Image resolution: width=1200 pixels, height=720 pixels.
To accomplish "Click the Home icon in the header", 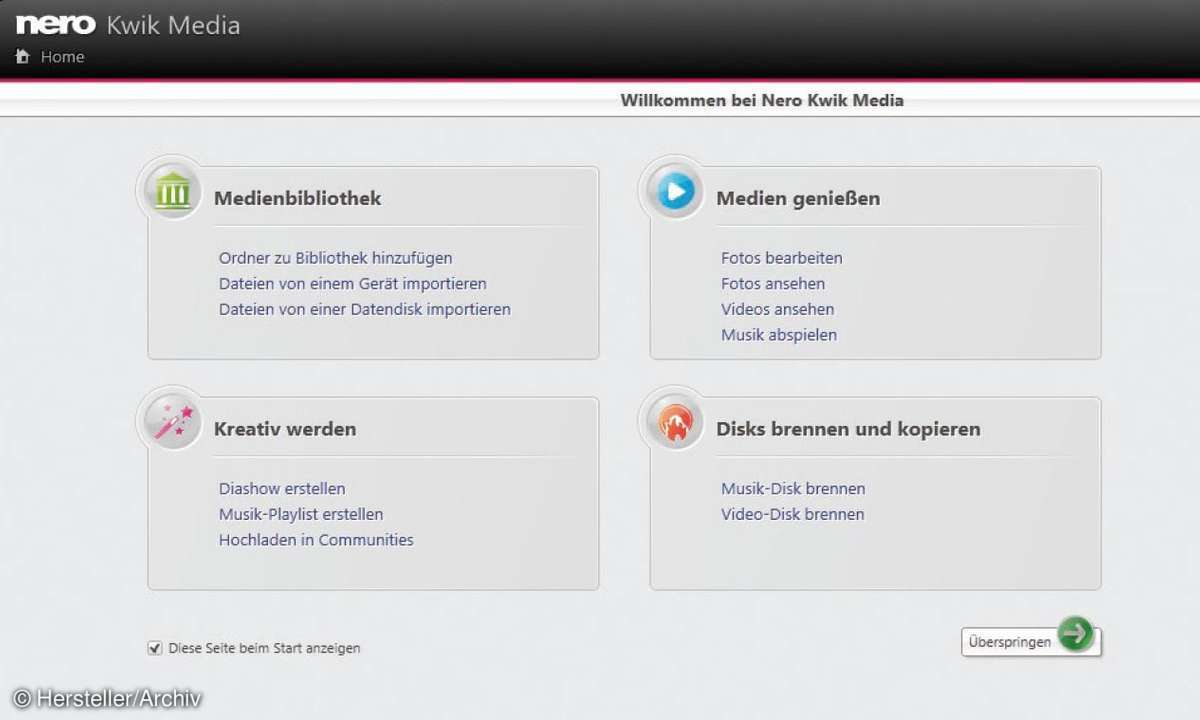I will click(x=23, y=57).
